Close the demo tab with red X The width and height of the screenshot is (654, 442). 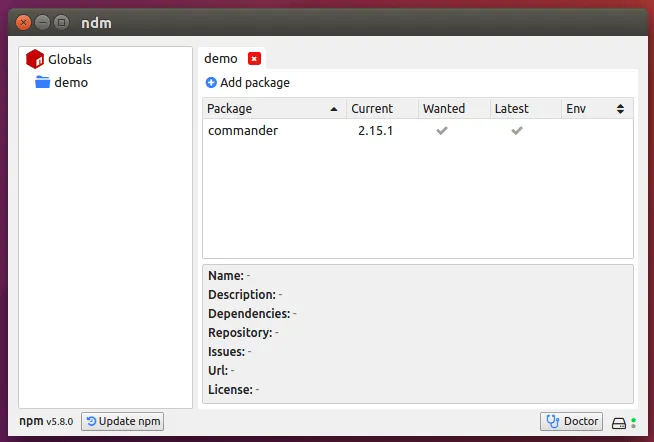[254, 59]
